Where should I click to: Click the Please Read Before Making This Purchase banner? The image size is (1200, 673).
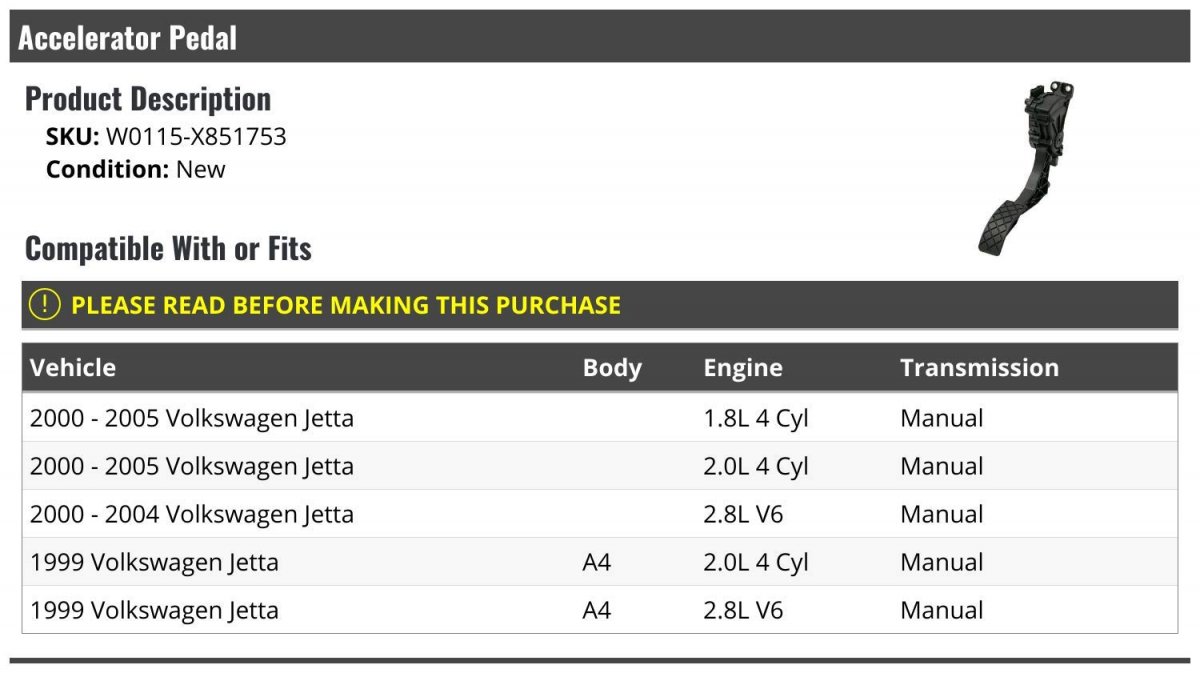coord(600,305)
